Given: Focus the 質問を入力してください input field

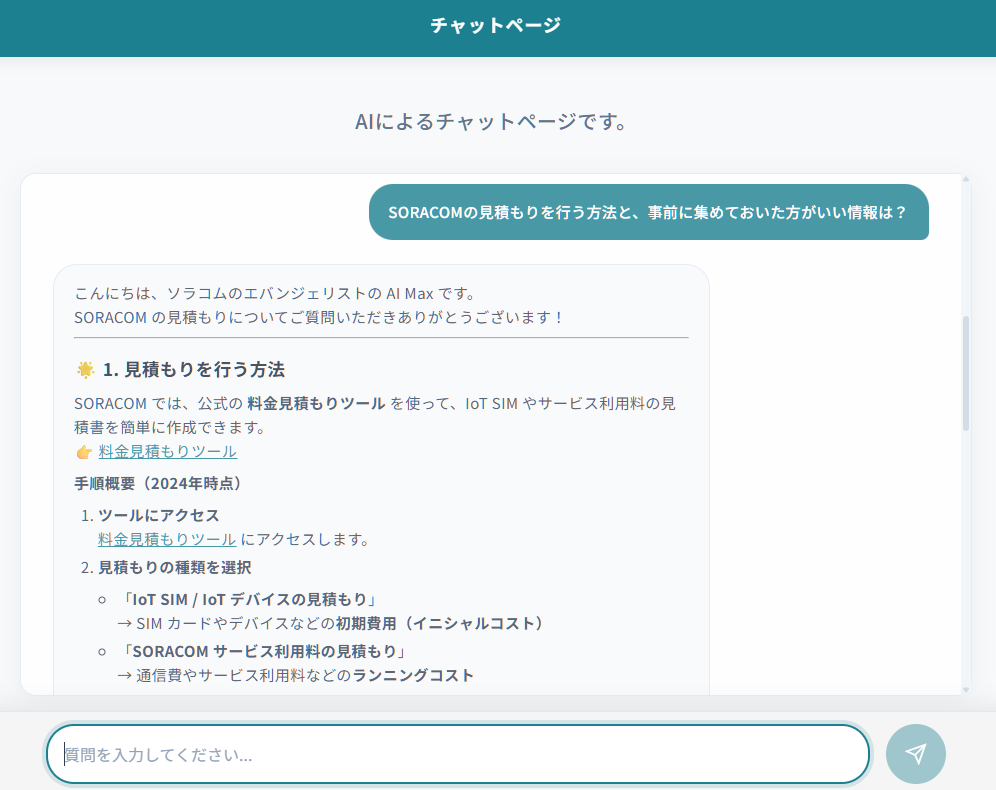Looking at the screenshot, I should pyautogui.click(x=457, y=754).
